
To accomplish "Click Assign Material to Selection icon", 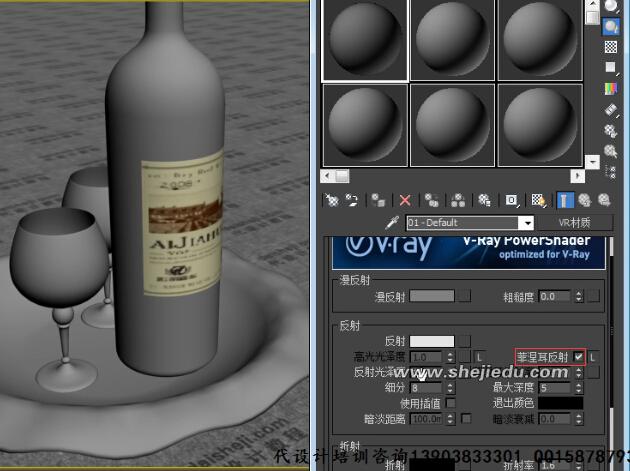I will point(380,200).
